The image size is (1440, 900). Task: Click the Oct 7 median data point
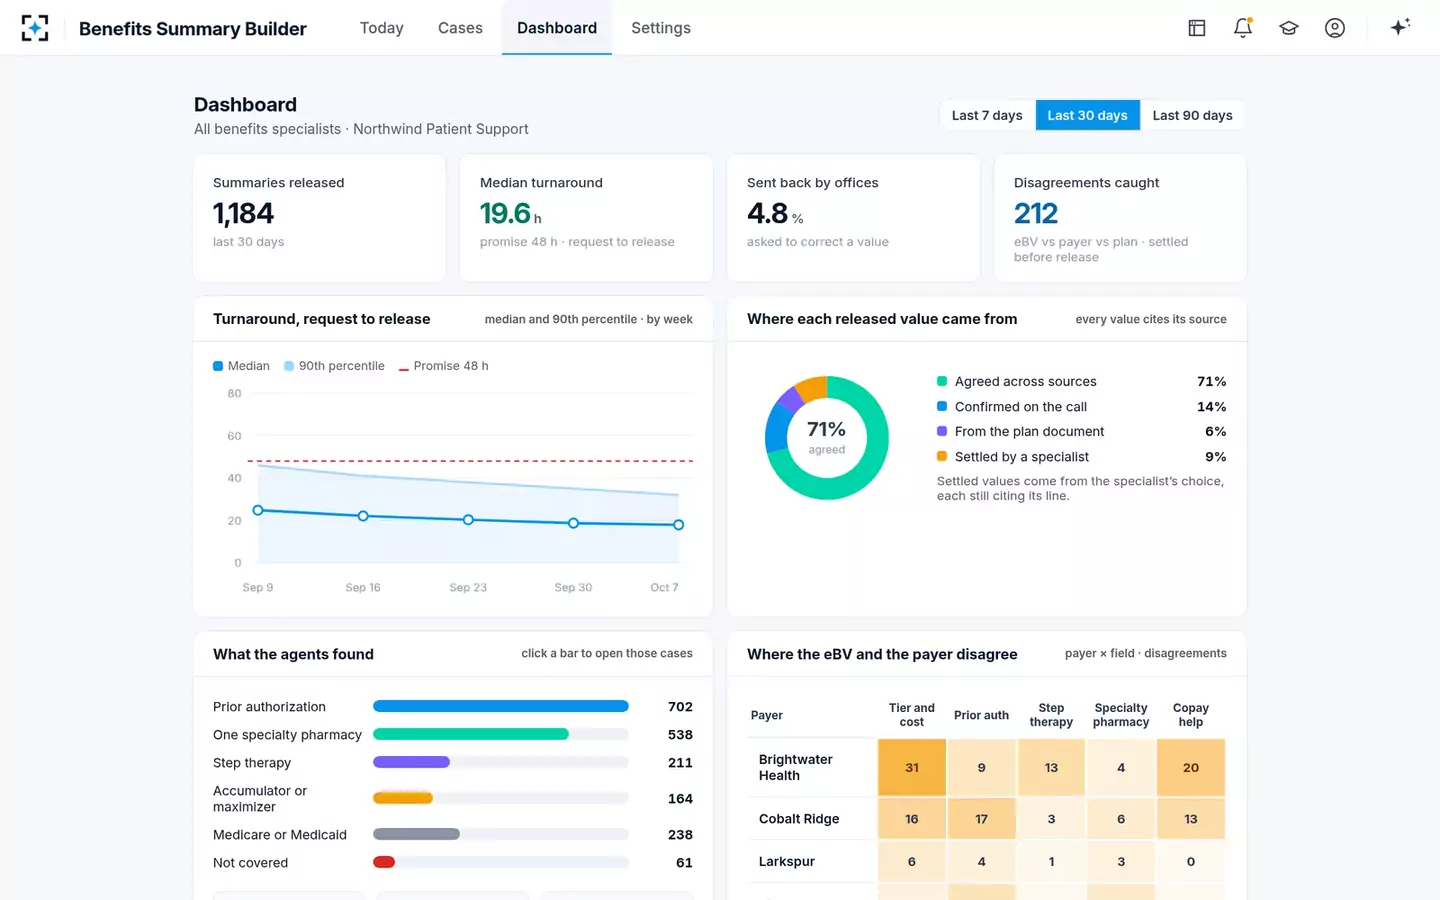[679, 525]
